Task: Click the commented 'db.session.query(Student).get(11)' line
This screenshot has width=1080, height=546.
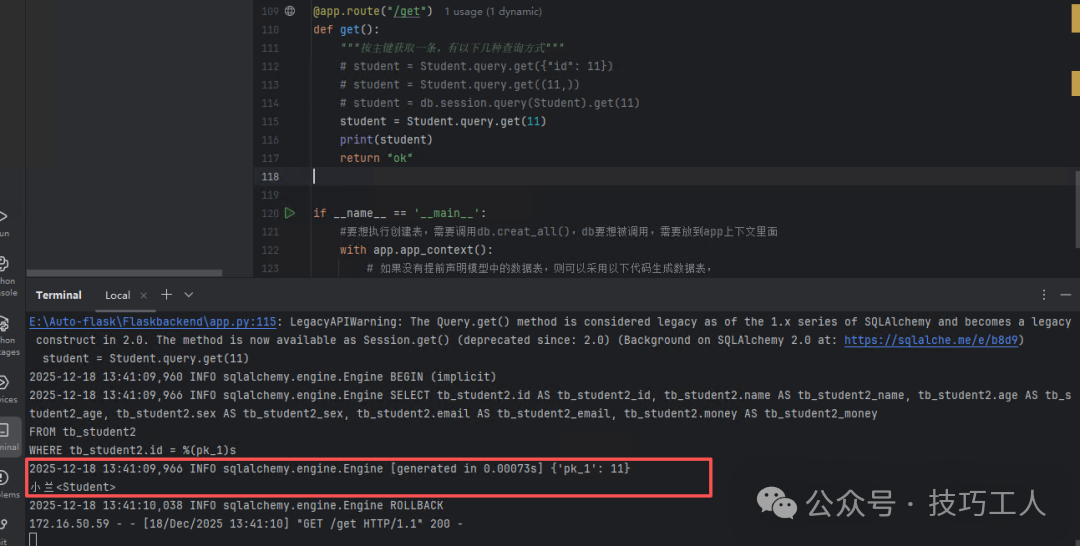Action: (x=490, y=103)
